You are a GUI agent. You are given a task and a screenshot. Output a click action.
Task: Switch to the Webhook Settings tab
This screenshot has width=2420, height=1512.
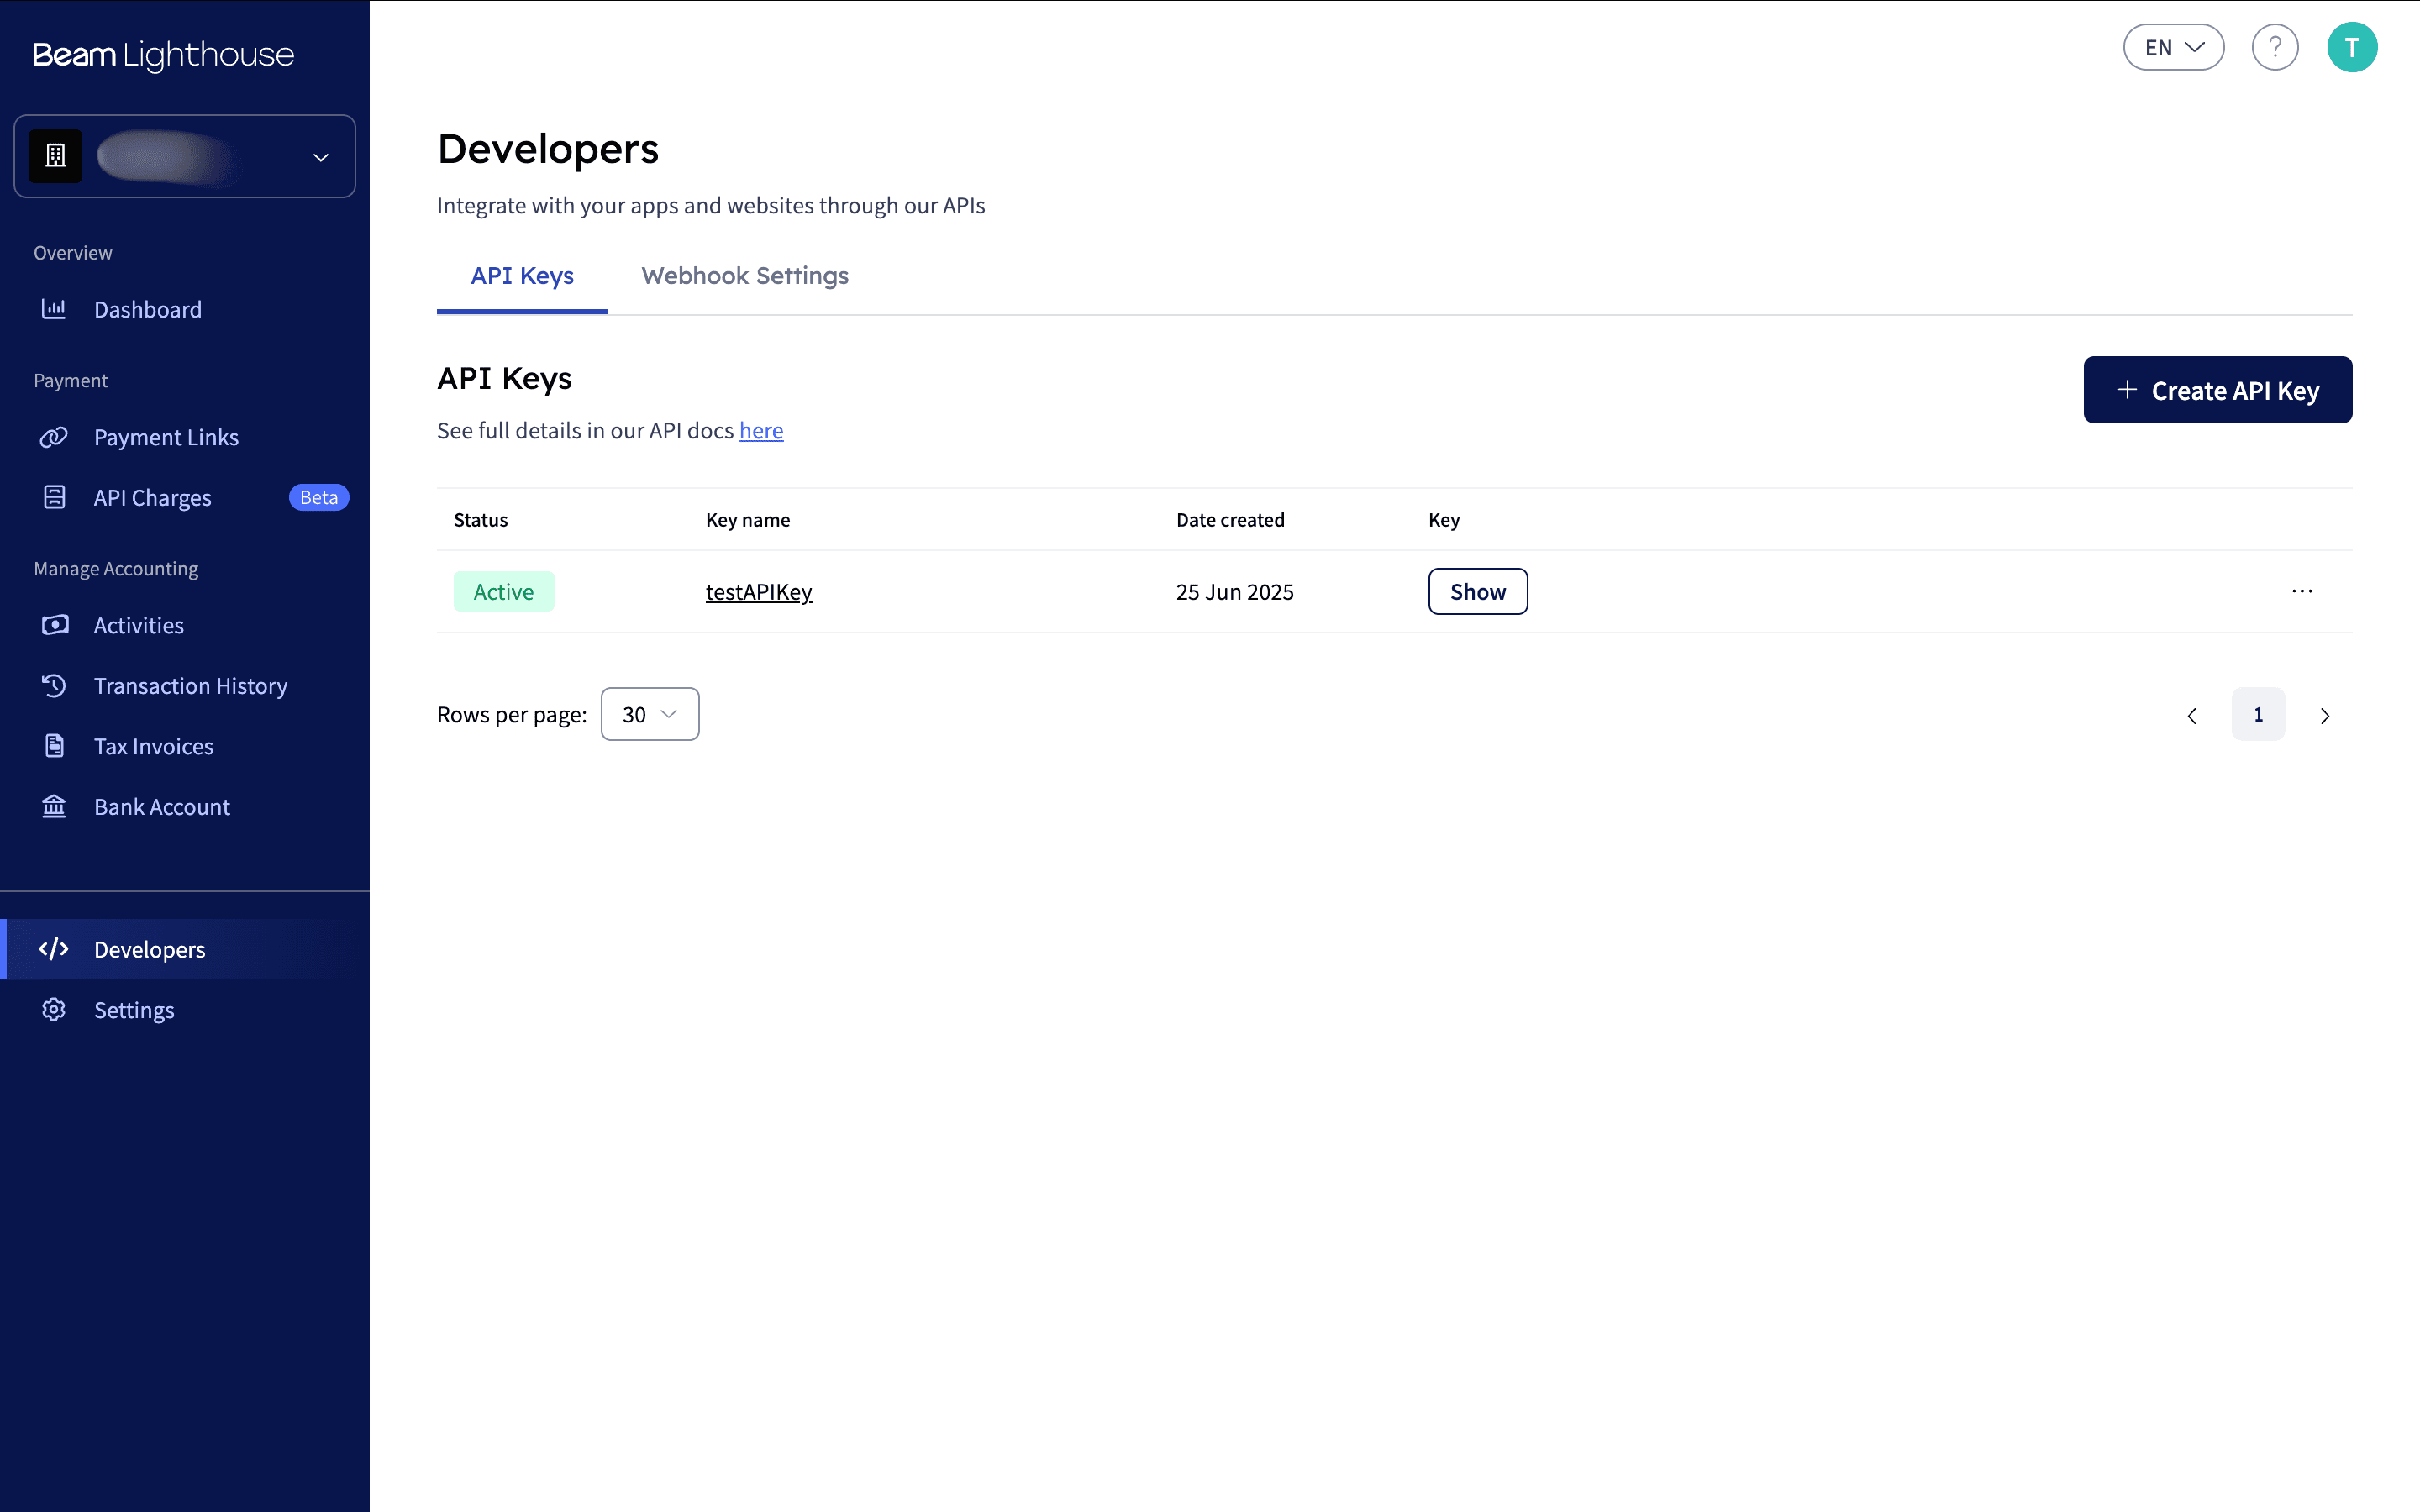745,276
